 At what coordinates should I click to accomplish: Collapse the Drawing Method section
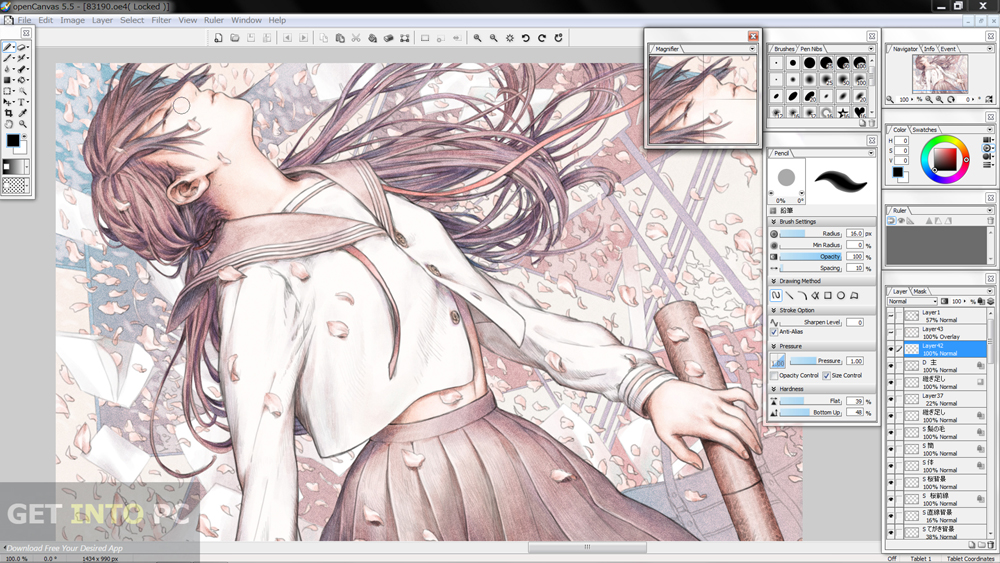point(774,281)
